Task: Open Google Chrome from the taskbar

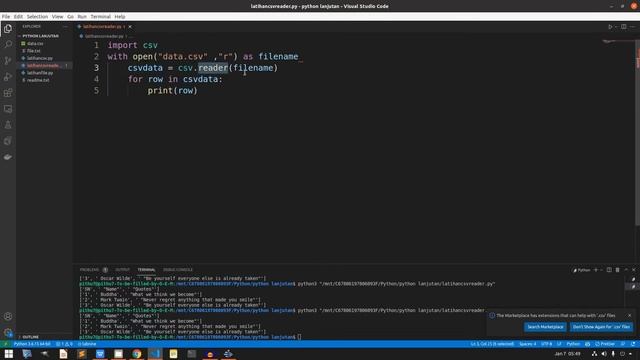Action: [x=137, y=354]
